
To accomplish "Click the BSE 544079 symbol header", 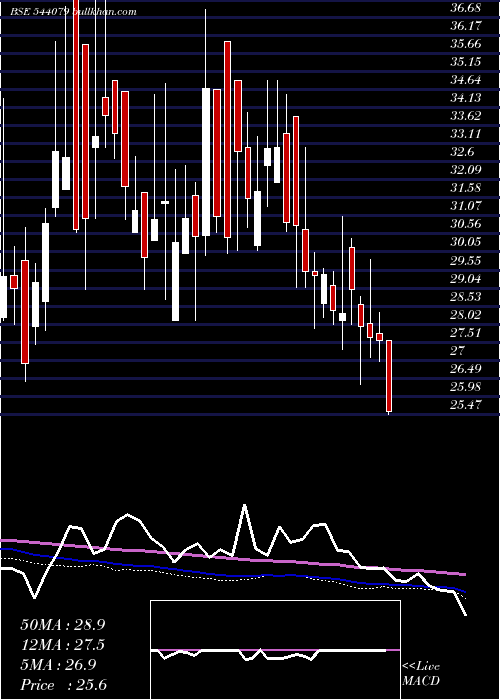I will click(x=40, y=12).
